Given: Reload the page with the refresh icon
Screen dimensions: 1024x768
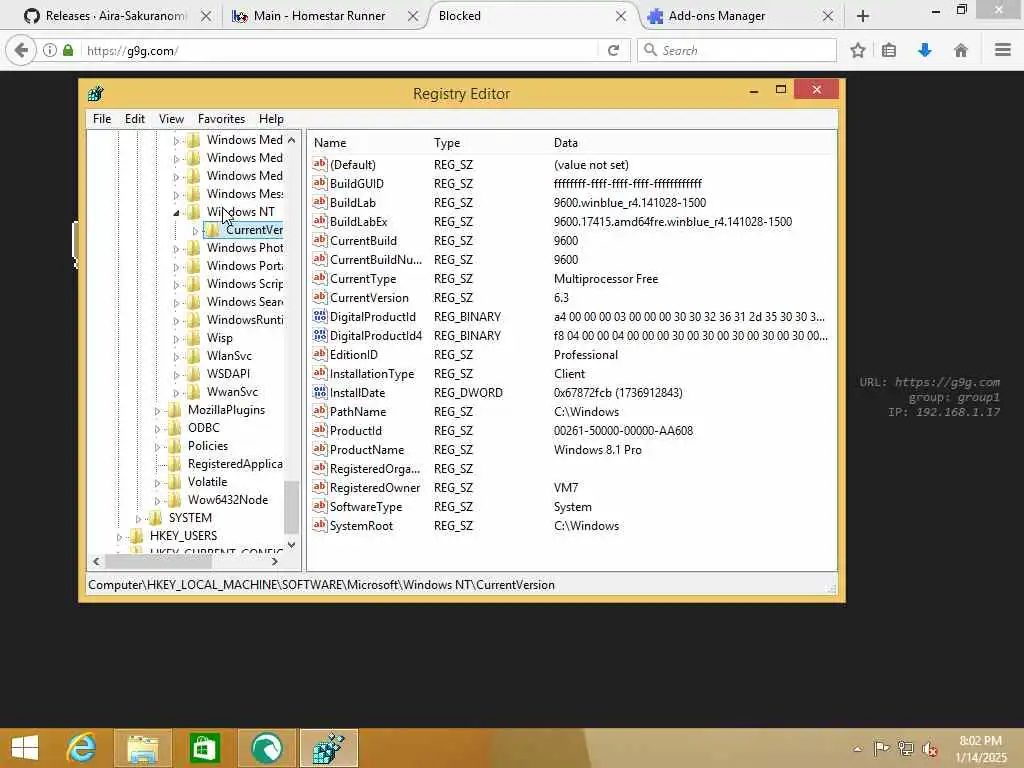Looking at the screenshot, I should [613, 50].
